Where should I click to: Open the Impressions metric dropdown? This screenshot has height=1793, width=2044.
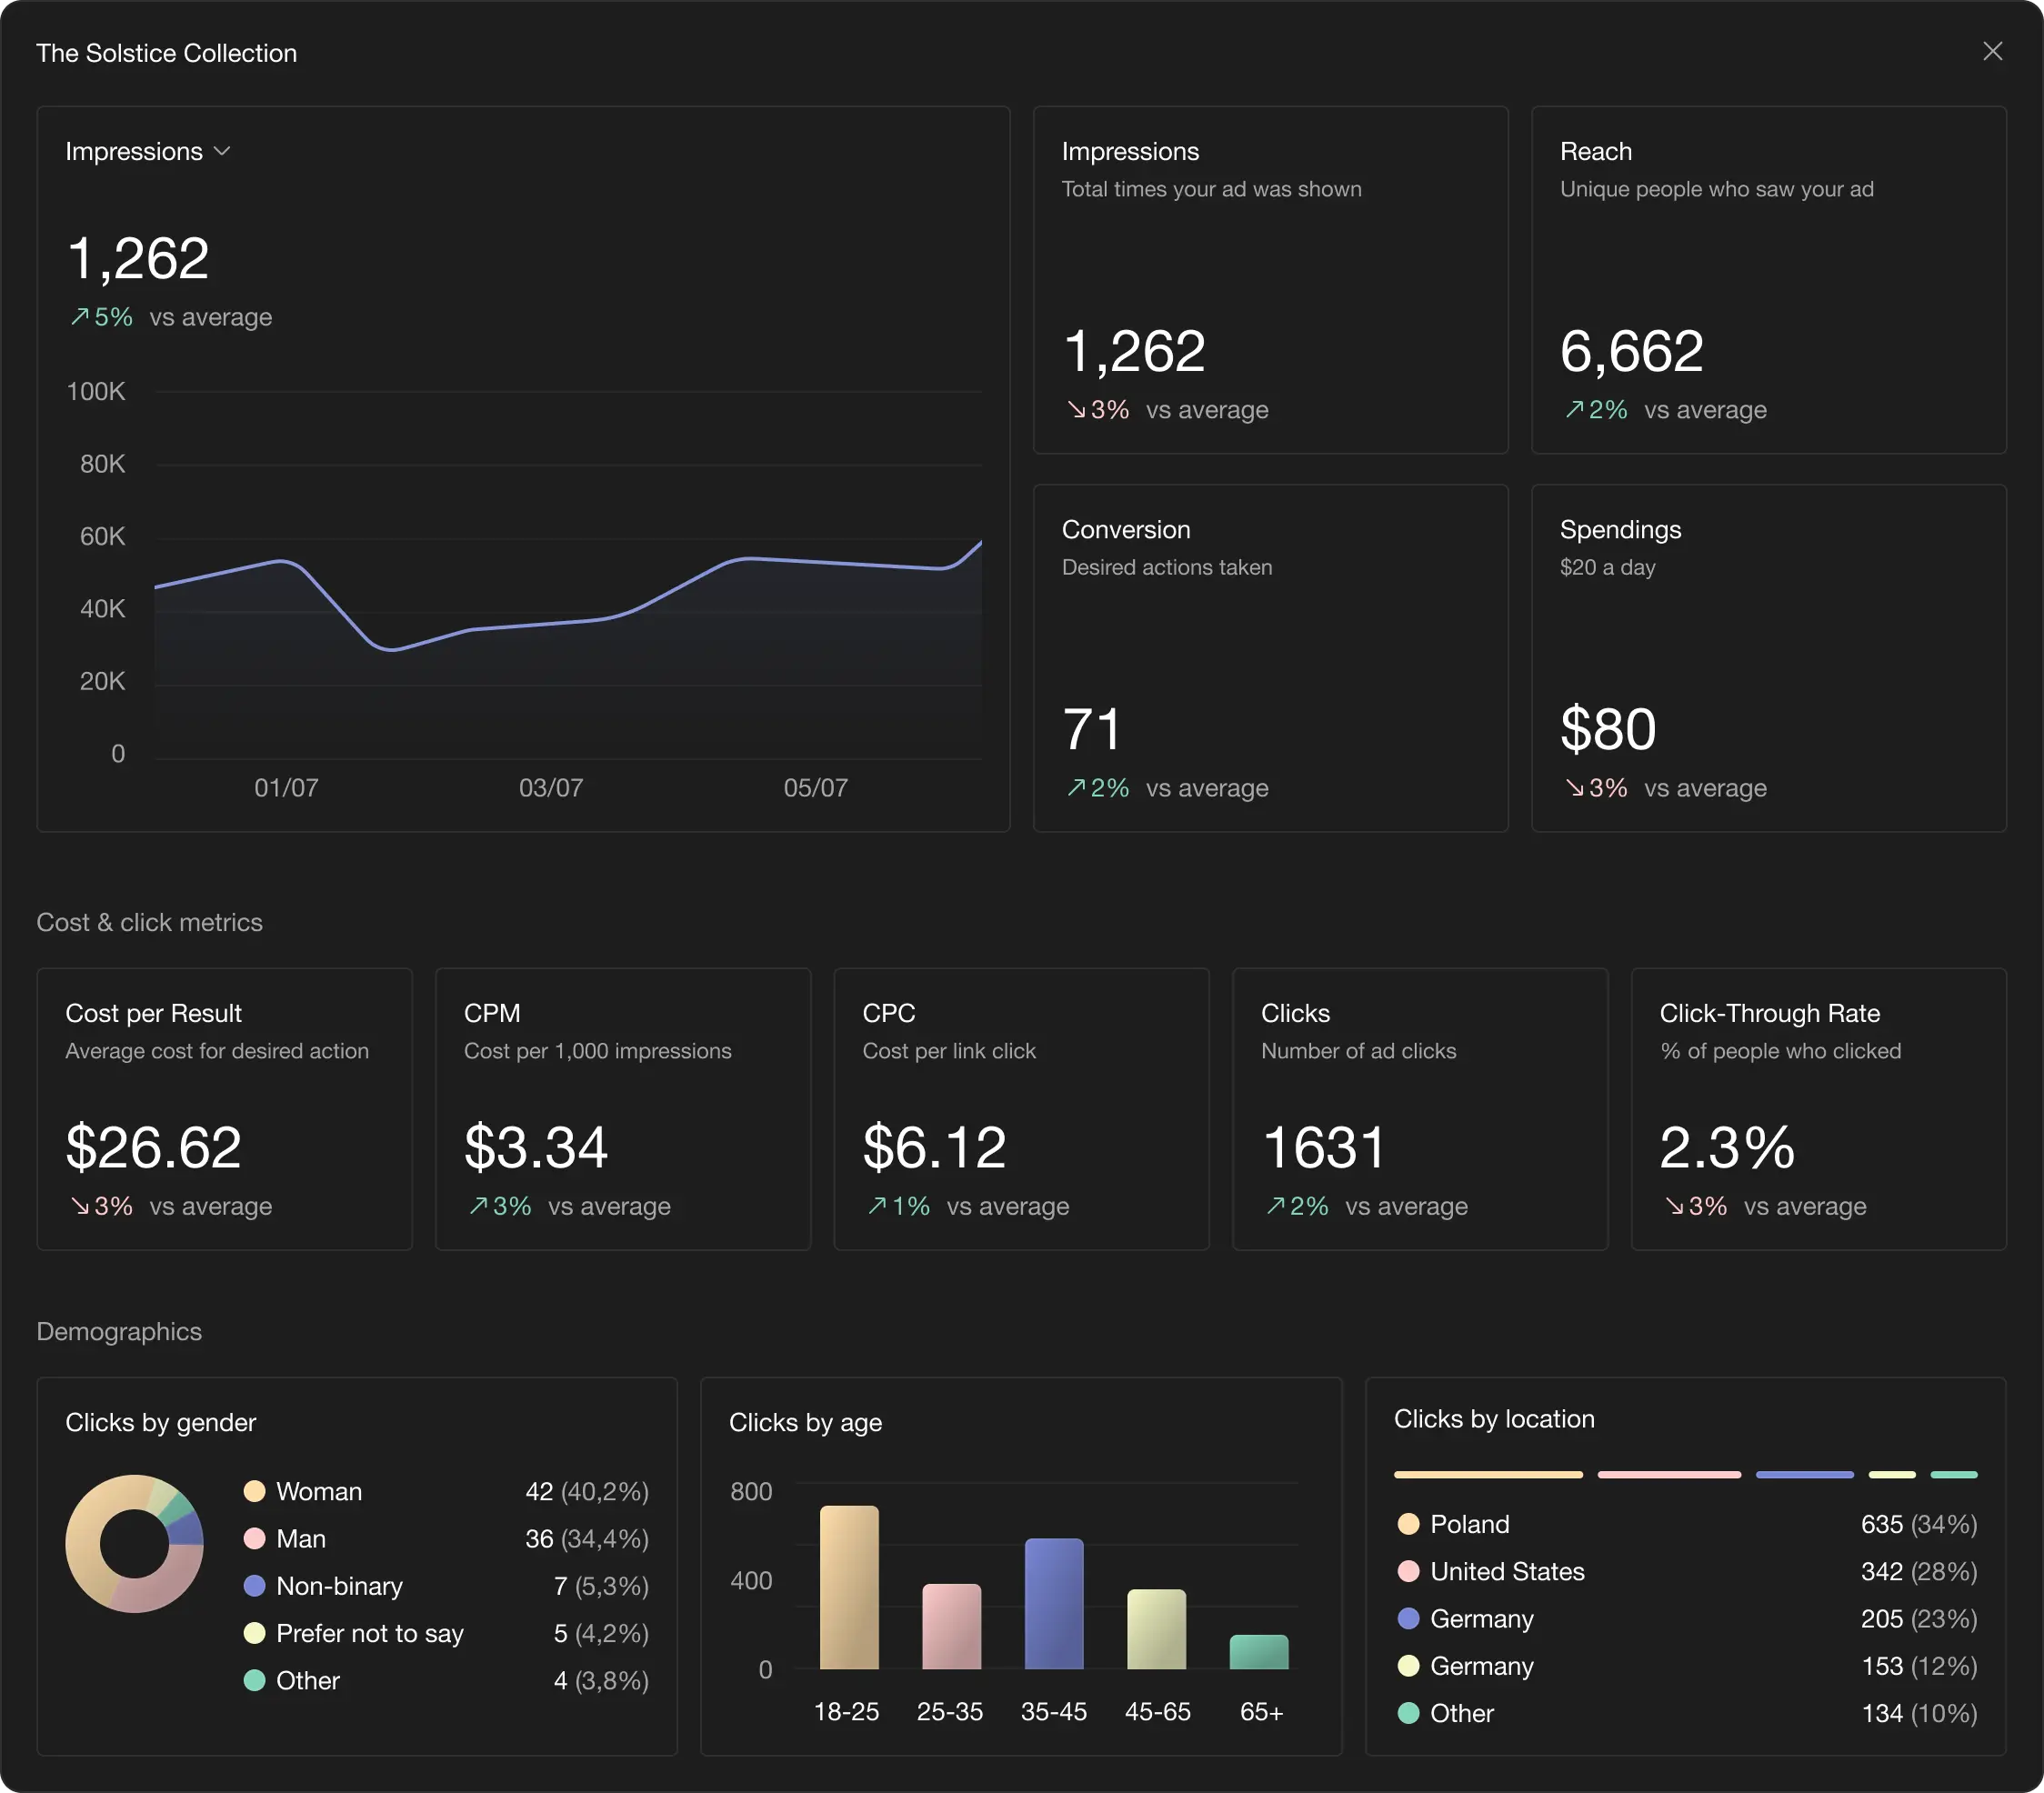click(148, 151)
